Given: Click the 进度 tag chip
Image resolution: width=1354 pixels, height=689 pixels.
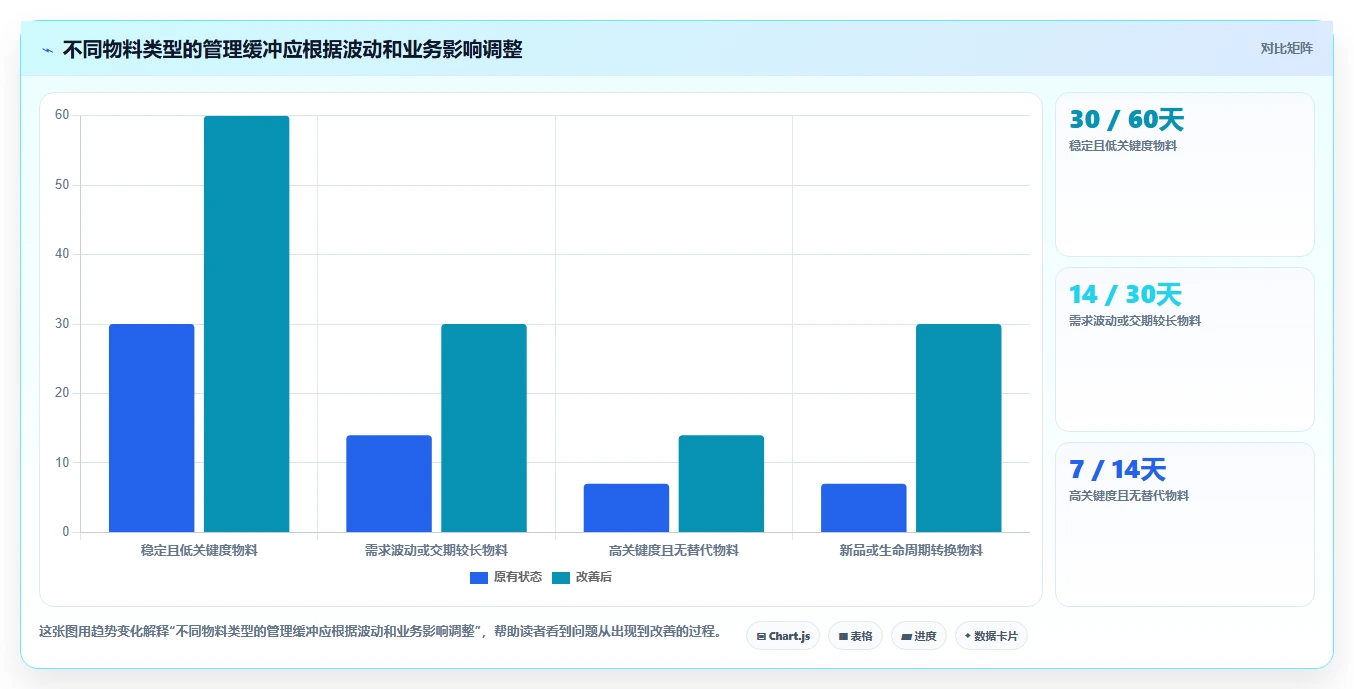Looking at the screenshot, I should click(919, 636).
